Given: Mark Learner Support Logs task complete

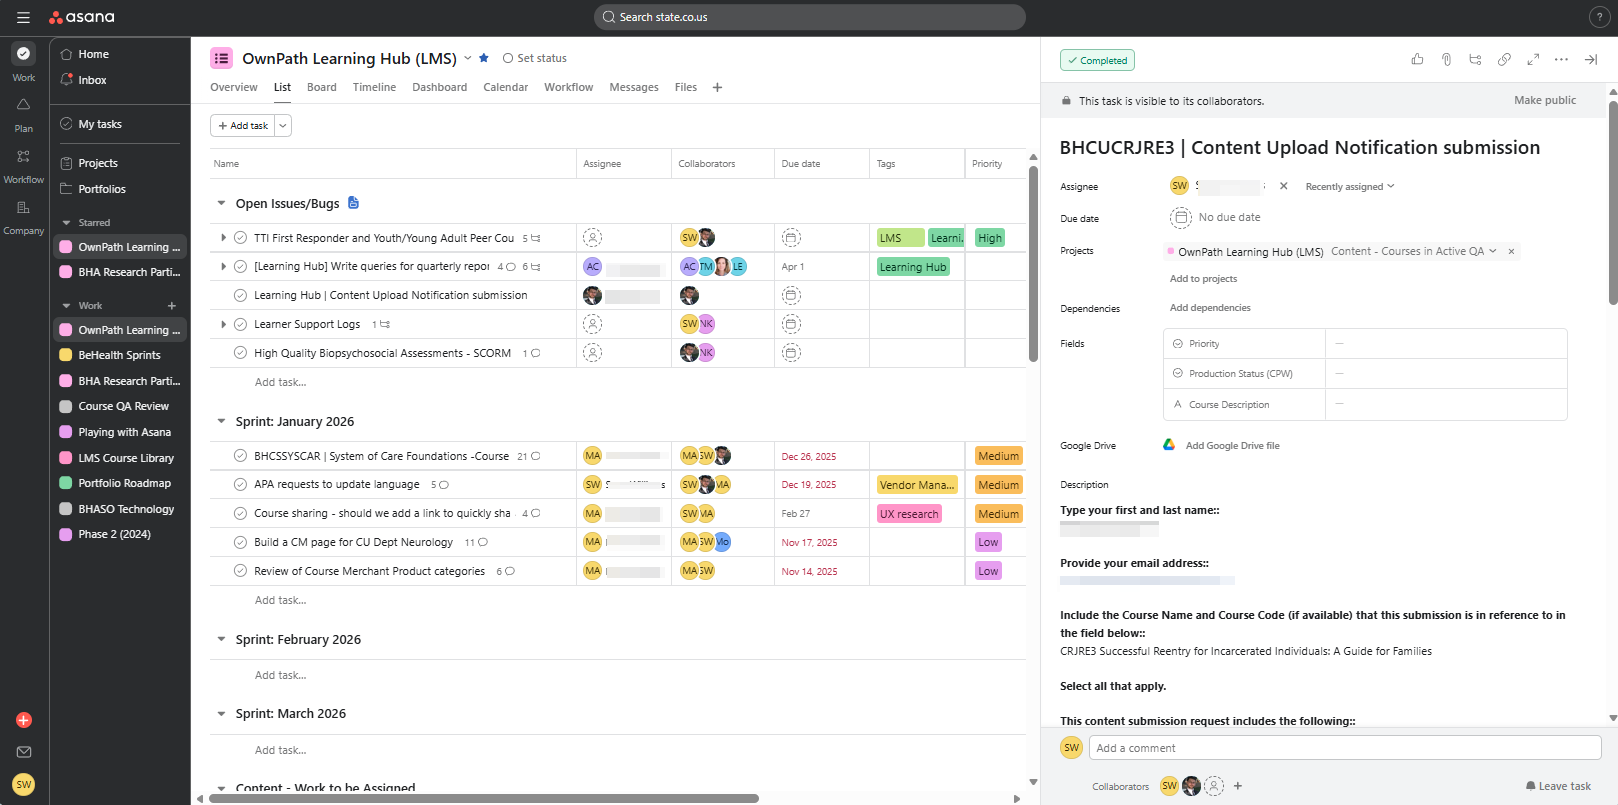Looking at the screenshot, I should pos(240,324).
